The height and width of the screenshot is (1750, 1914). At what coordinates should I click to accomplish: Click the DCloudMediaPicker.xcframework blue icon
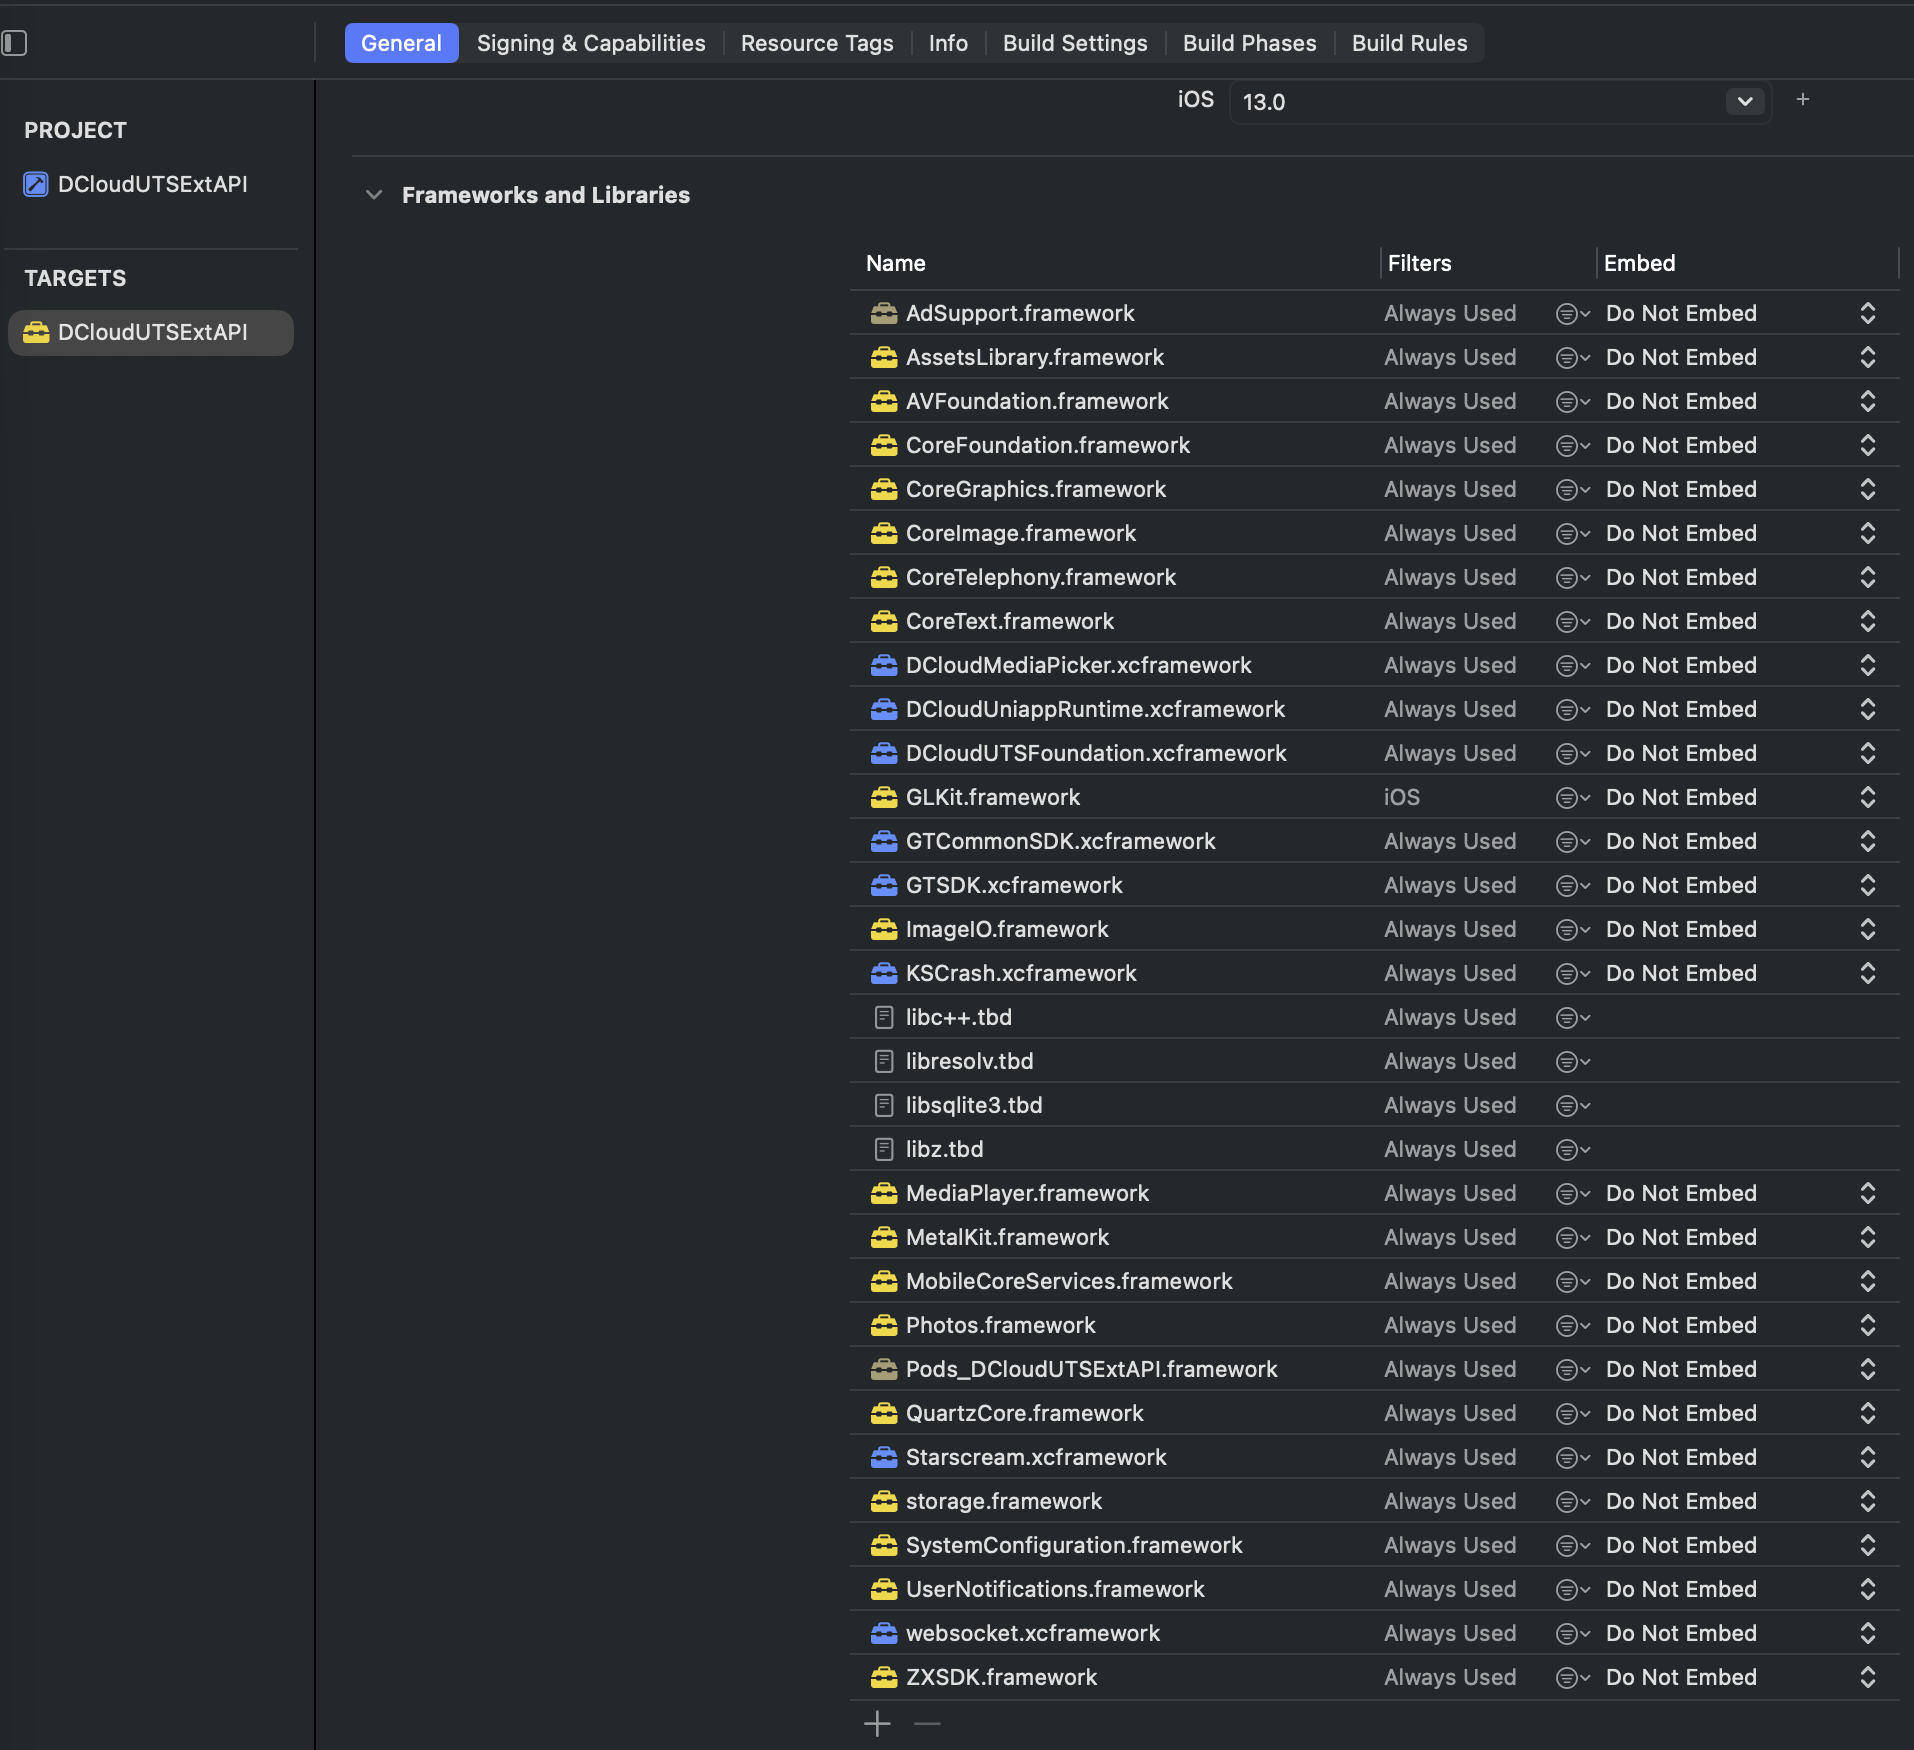click(x=884, y=665)
